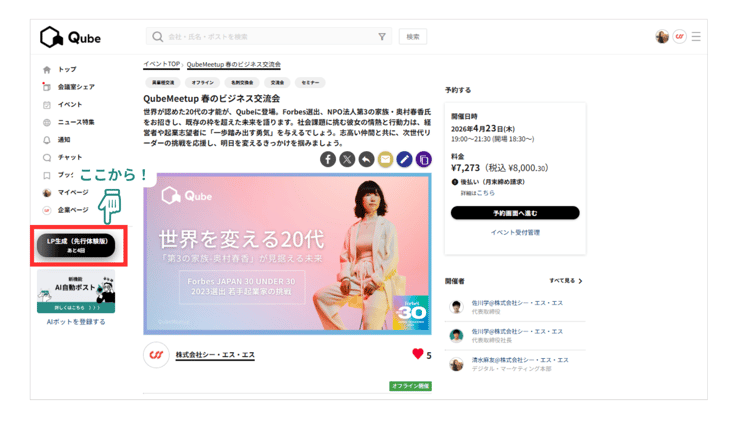The image size is (750, 421).
Task: Share the event on Facebook
Action: click(x=328, y=159)
